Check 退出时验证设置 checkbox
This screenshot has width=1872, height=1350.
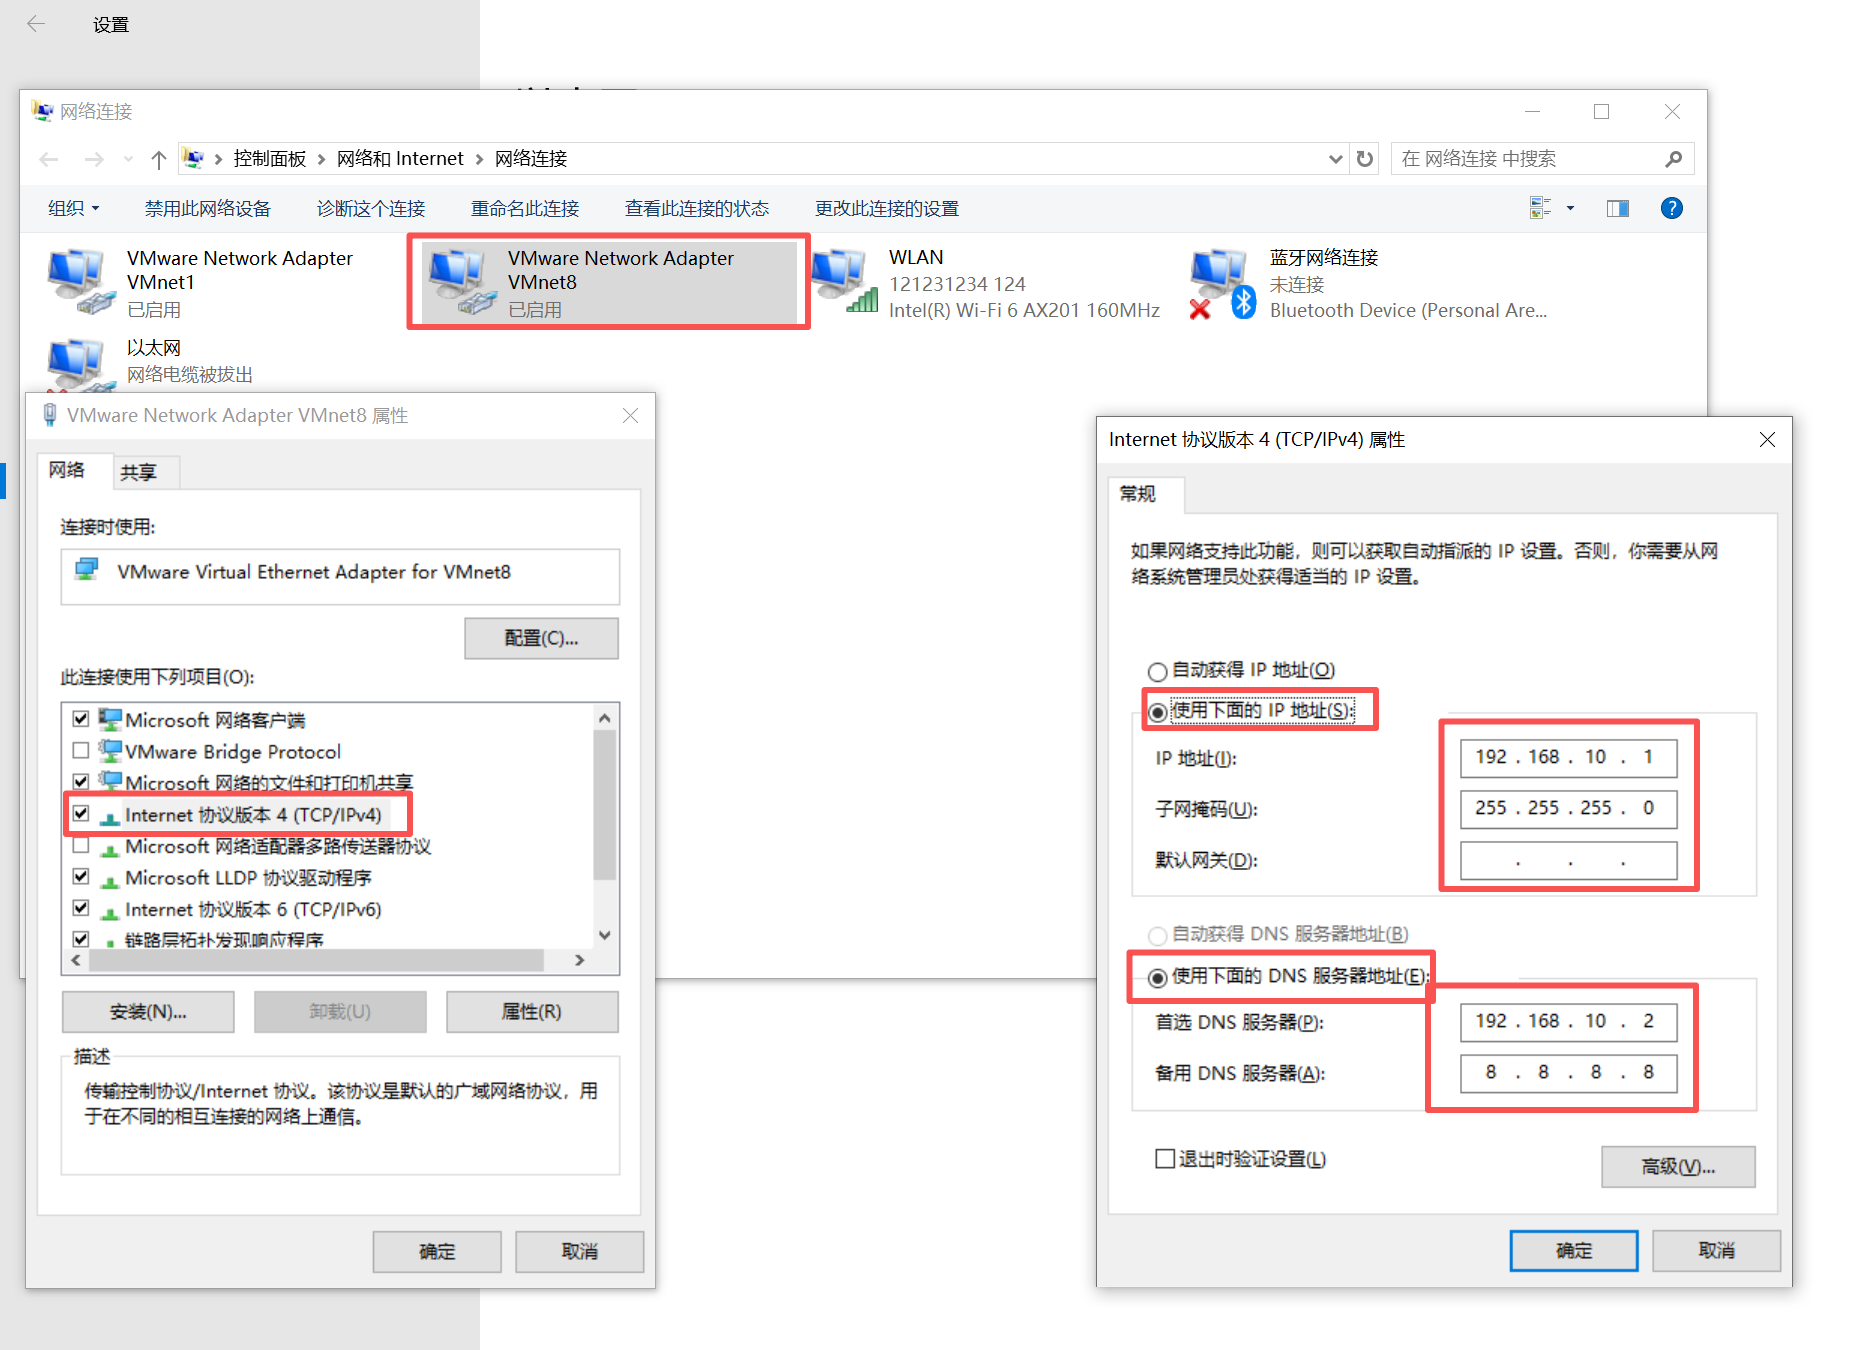[1164, 1159]
